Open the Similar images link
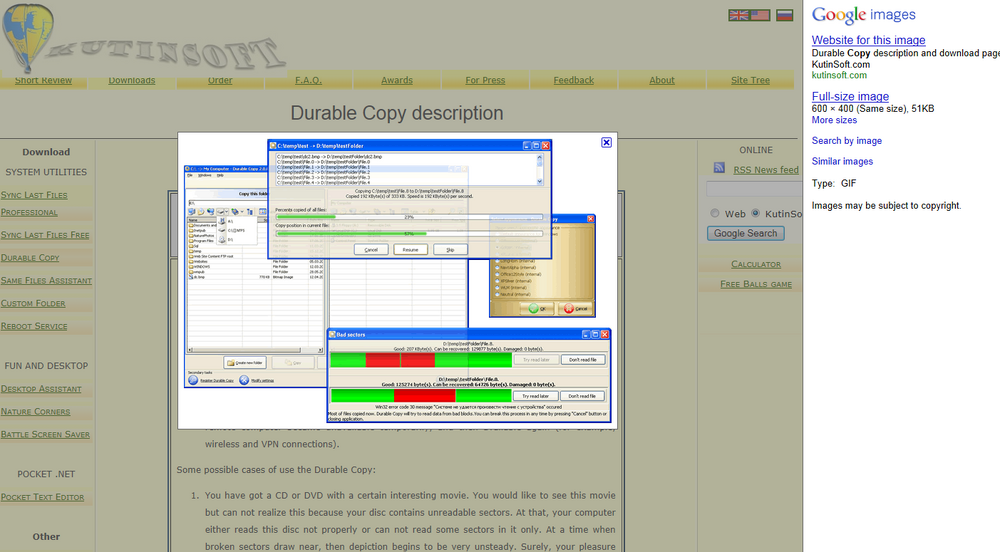 pyautogui.click(x=842, y=161)
